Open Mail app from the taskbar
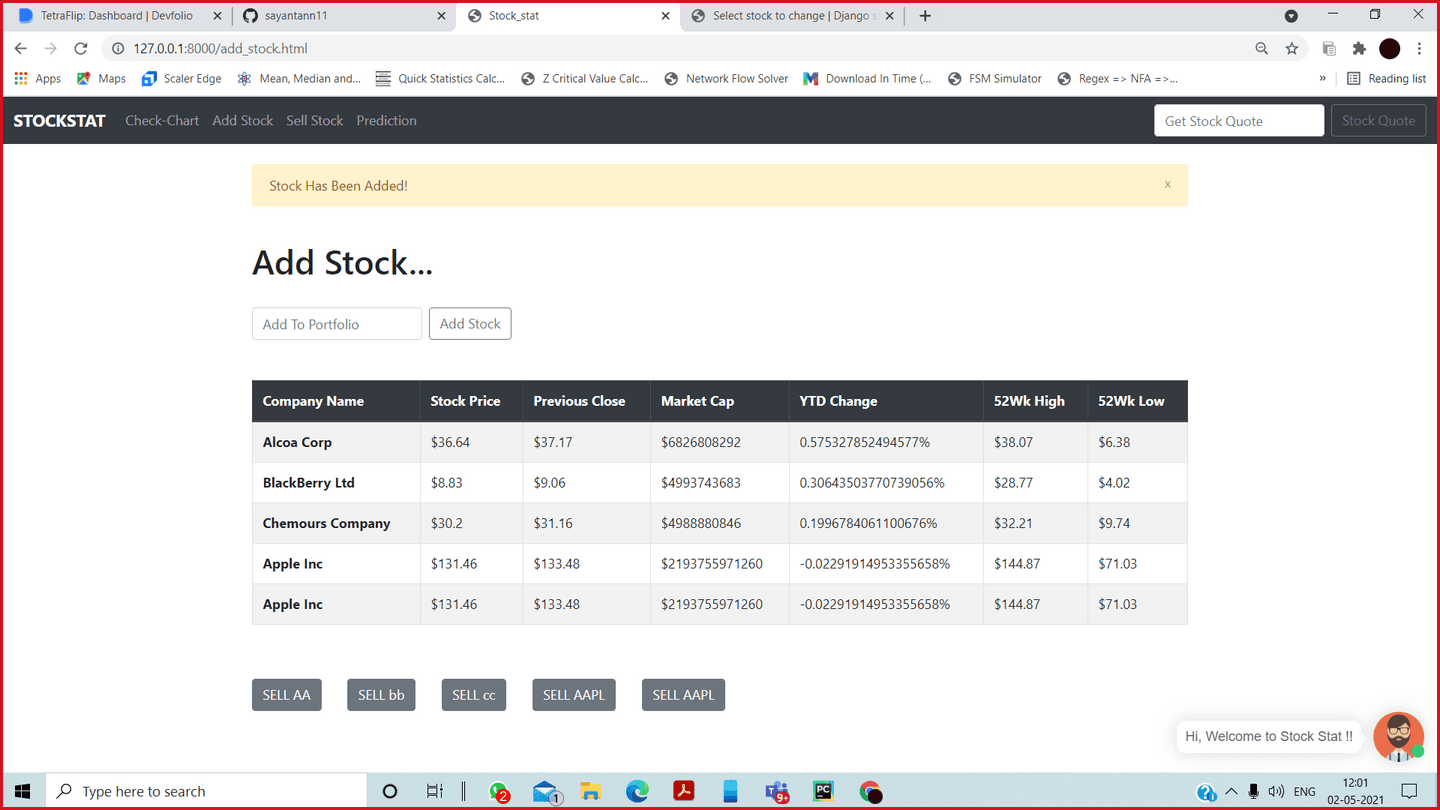The height and width of the screenshot is (810, 1440). click(x=546, y=792)
